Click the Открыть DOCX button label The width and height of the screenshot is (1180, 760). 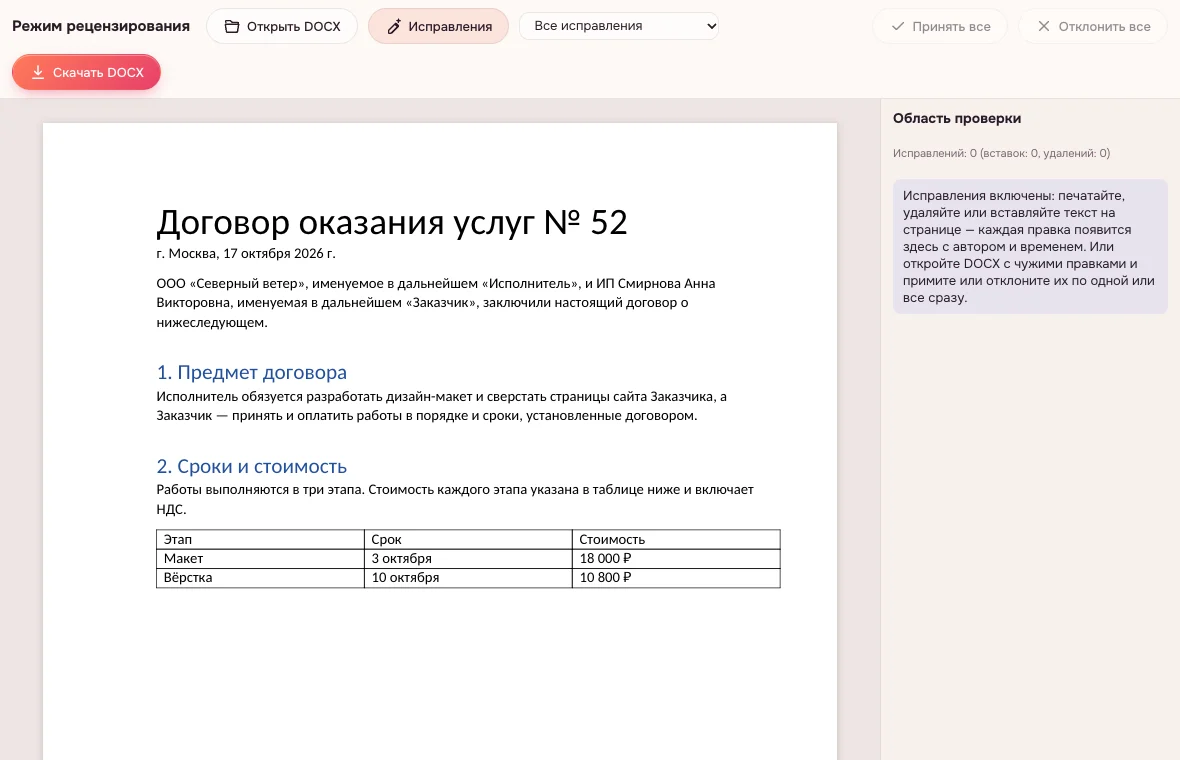click(293, 26)
